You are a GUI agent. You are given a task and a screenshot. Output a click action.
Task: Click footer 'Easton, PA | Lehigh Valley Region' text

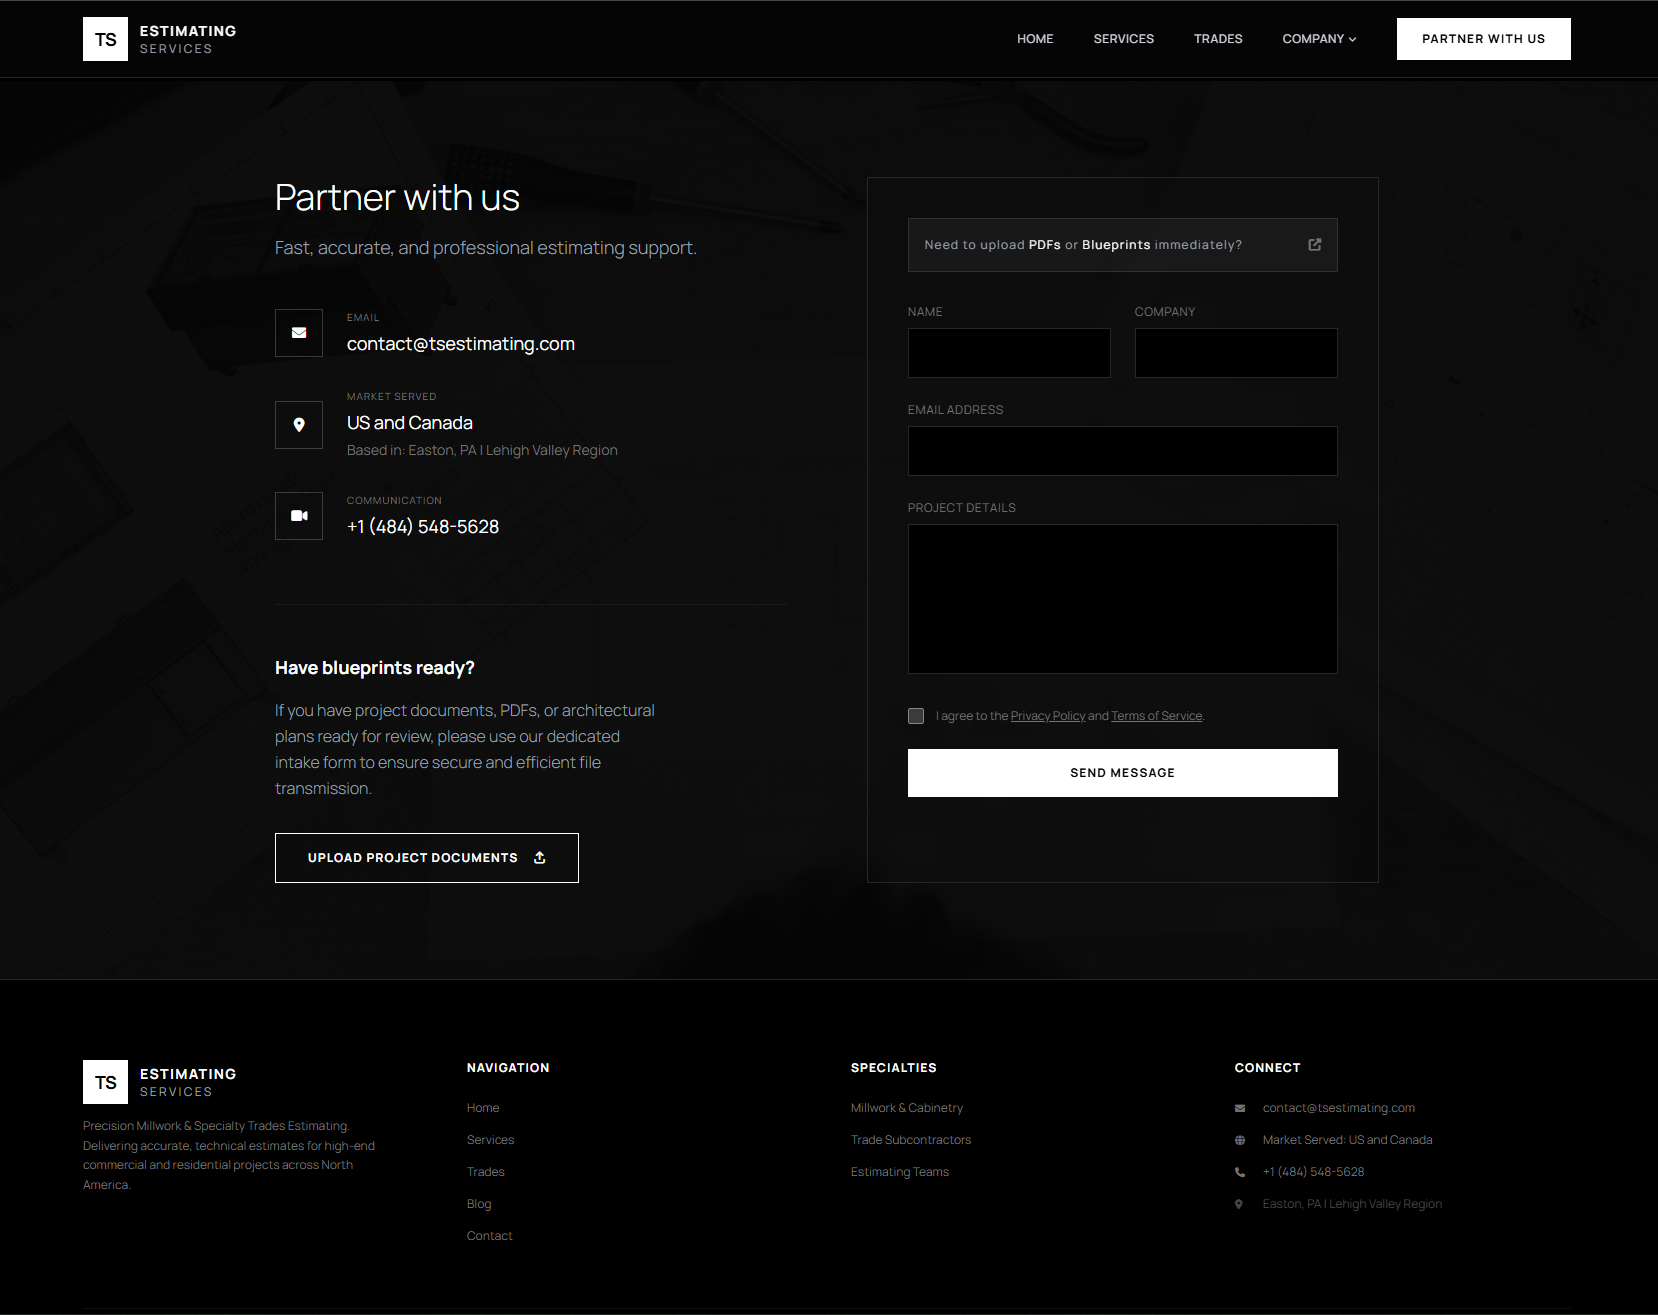[x=1352, y=1204]
